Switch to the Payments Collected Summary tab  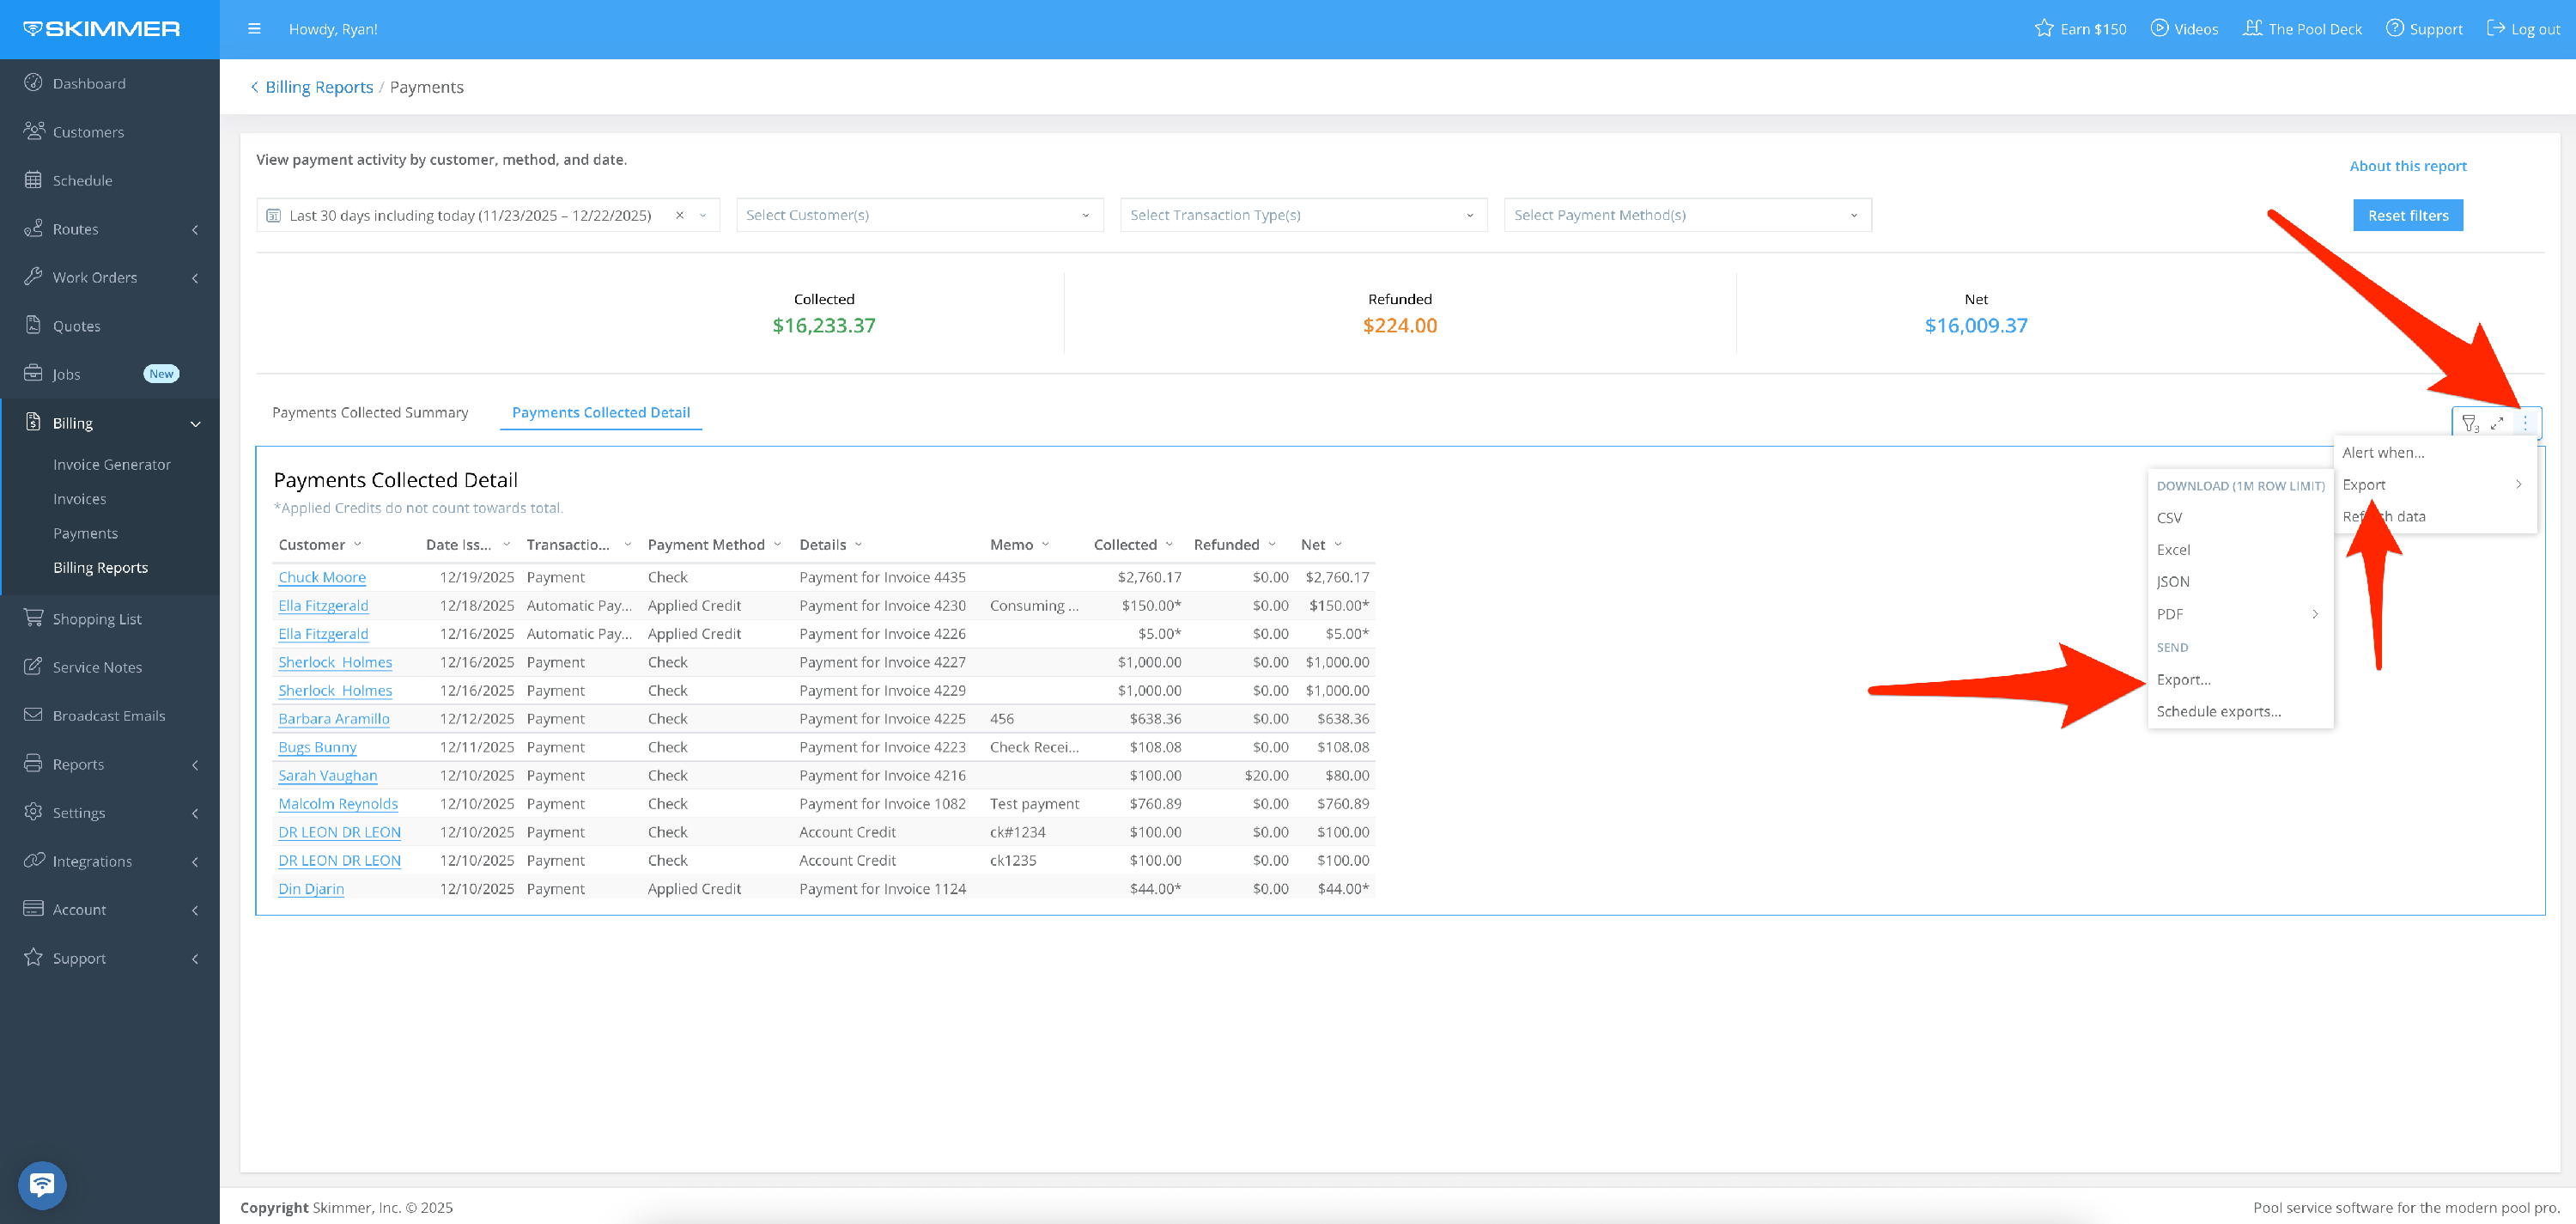point(370,412)
